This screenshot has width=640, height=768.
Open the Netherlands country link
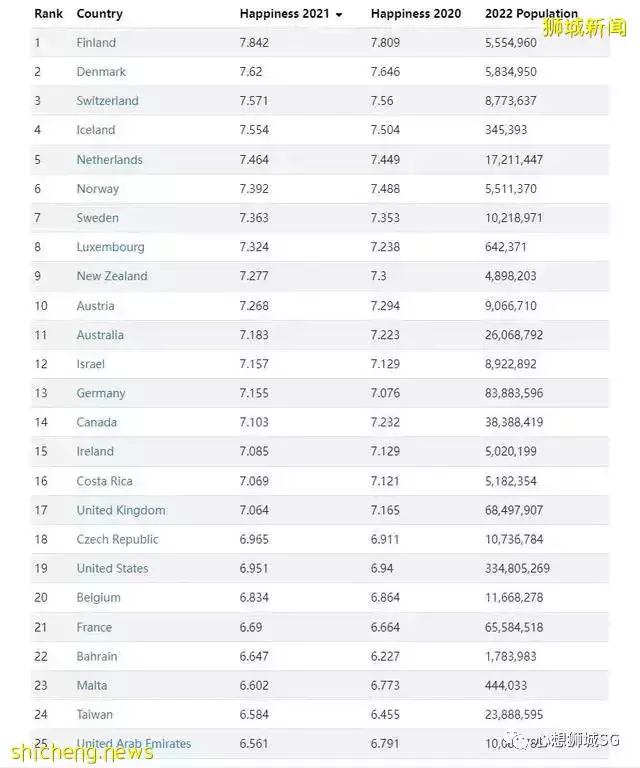point(109,160)
